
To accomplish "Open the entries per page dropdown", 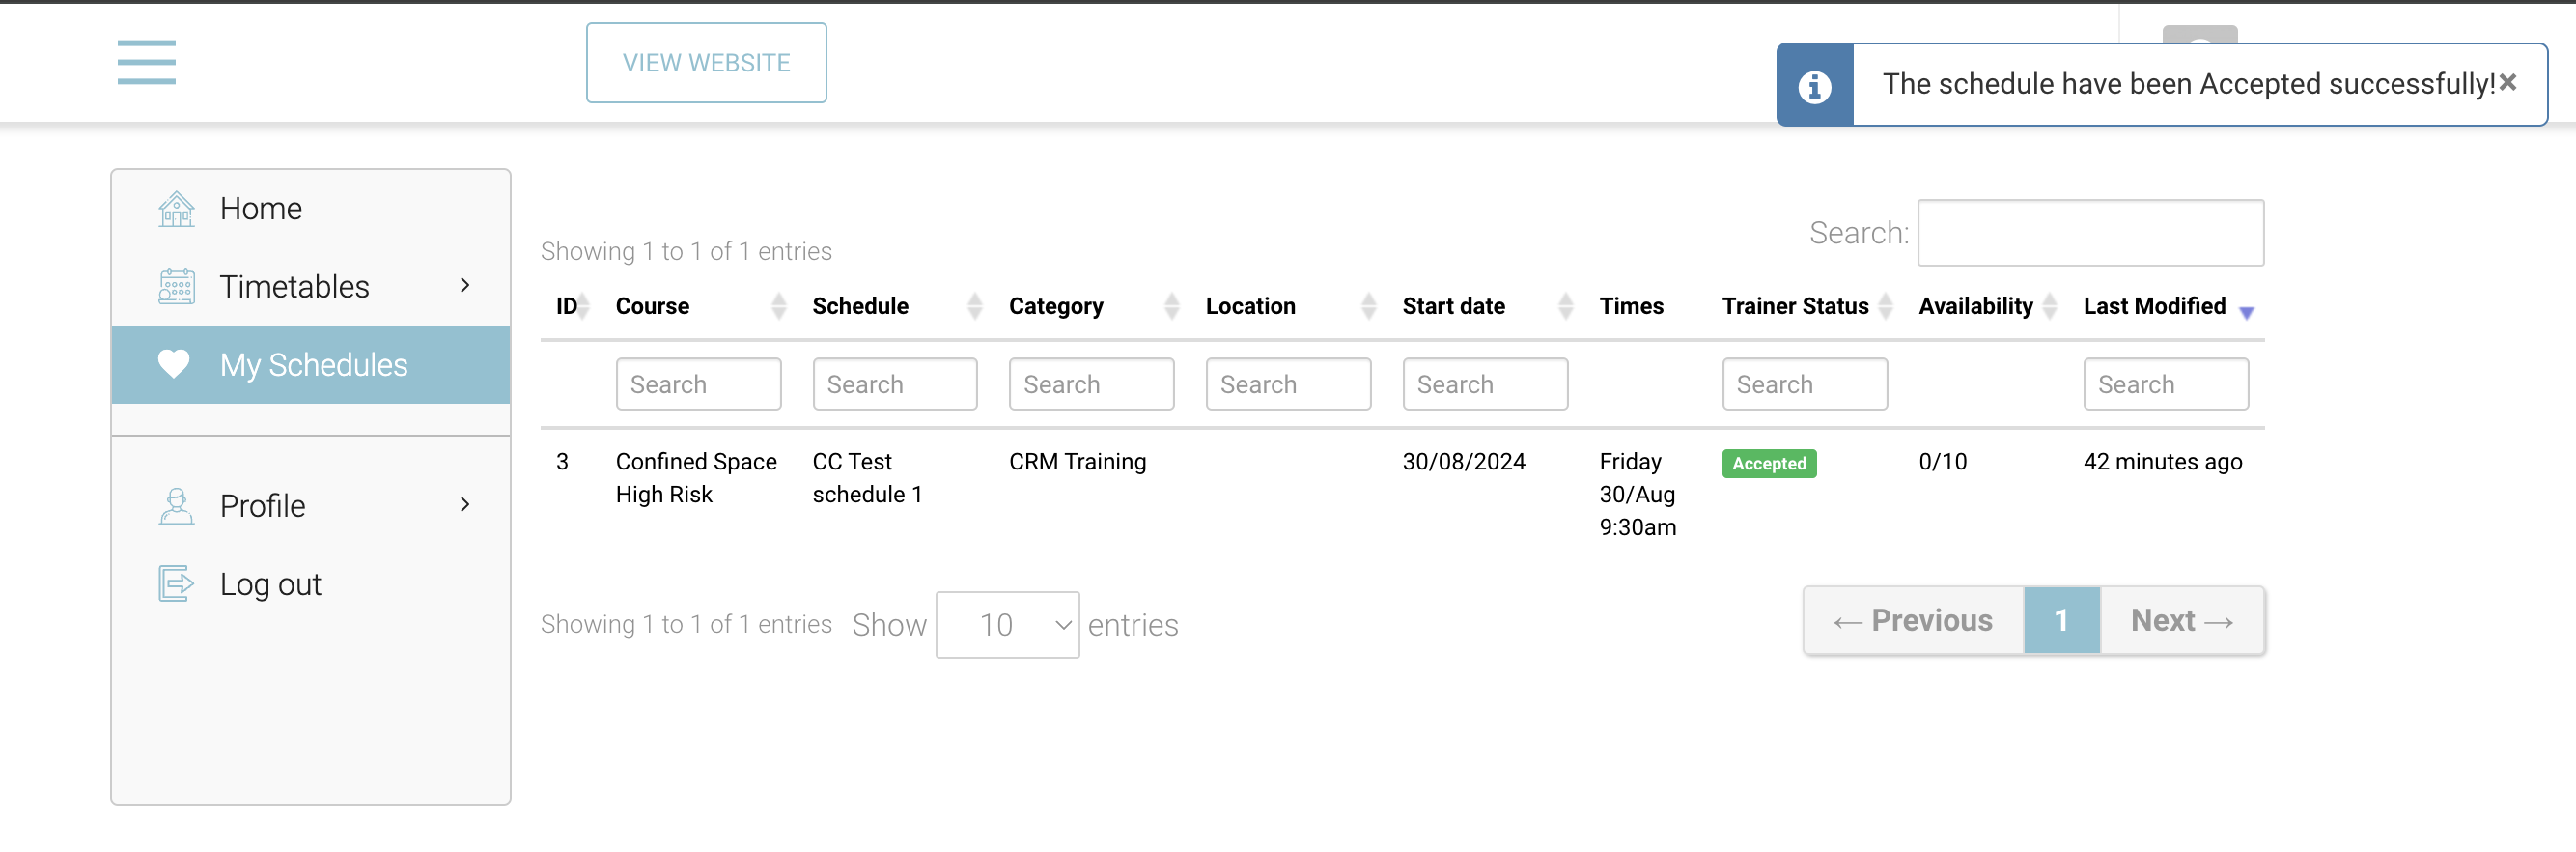I will [1007, 625].
